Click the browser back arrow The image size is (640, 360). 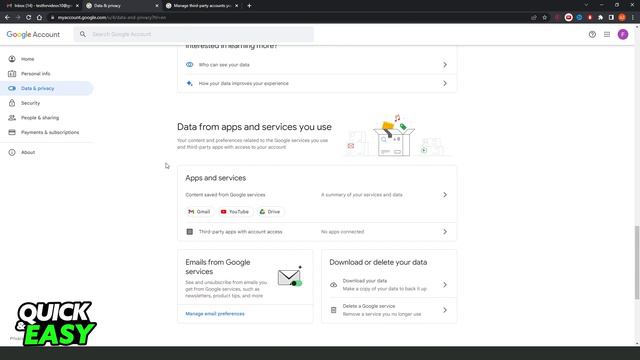[7, 18]
